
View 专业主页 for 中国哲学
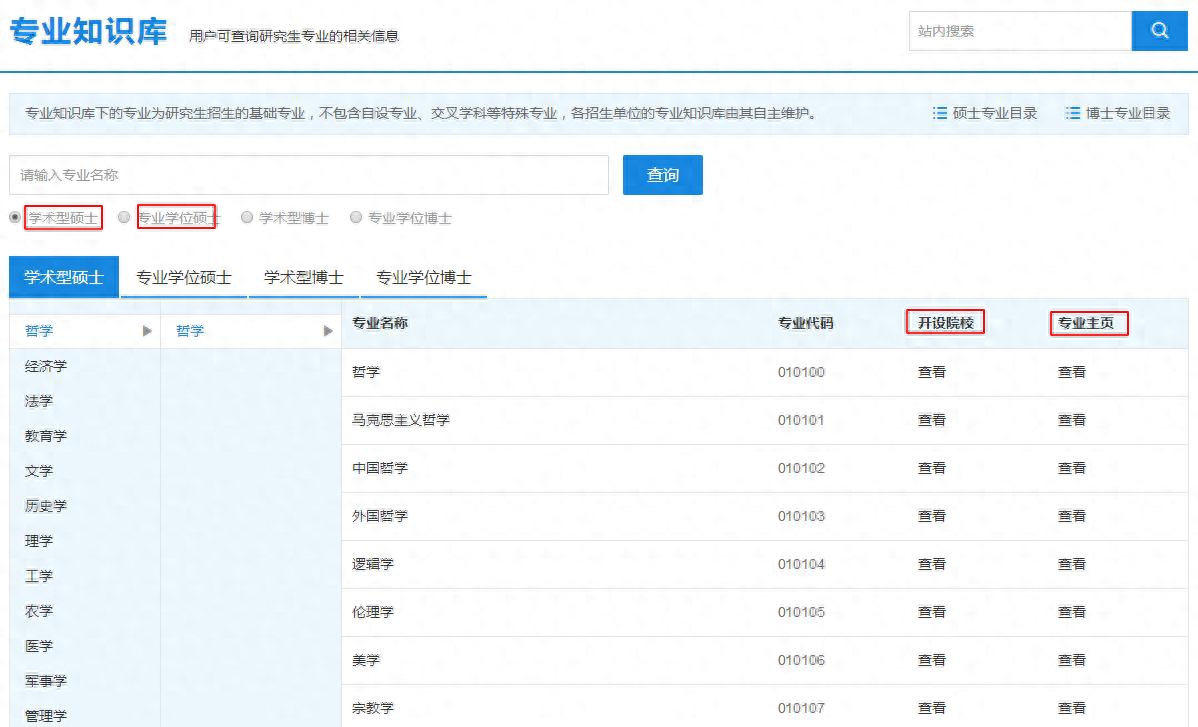click(1071, 468)
